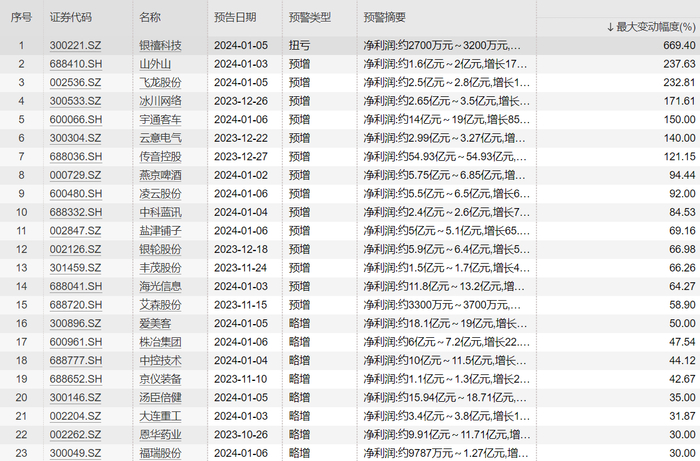Screen dimensions: 700x461
Task: Select row number 10
Action: pos(21,212)
